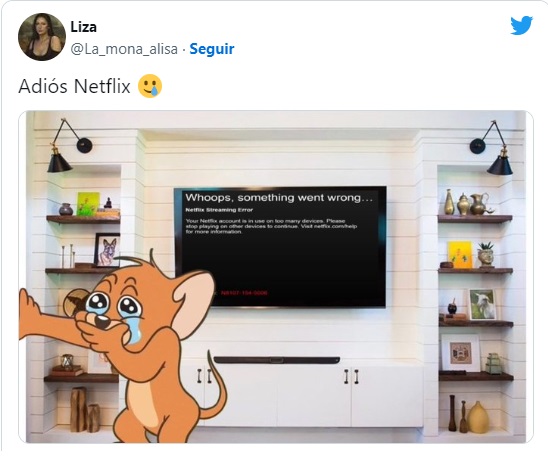Click the 'Whoops, something went wrong' headline

point(279,197)
